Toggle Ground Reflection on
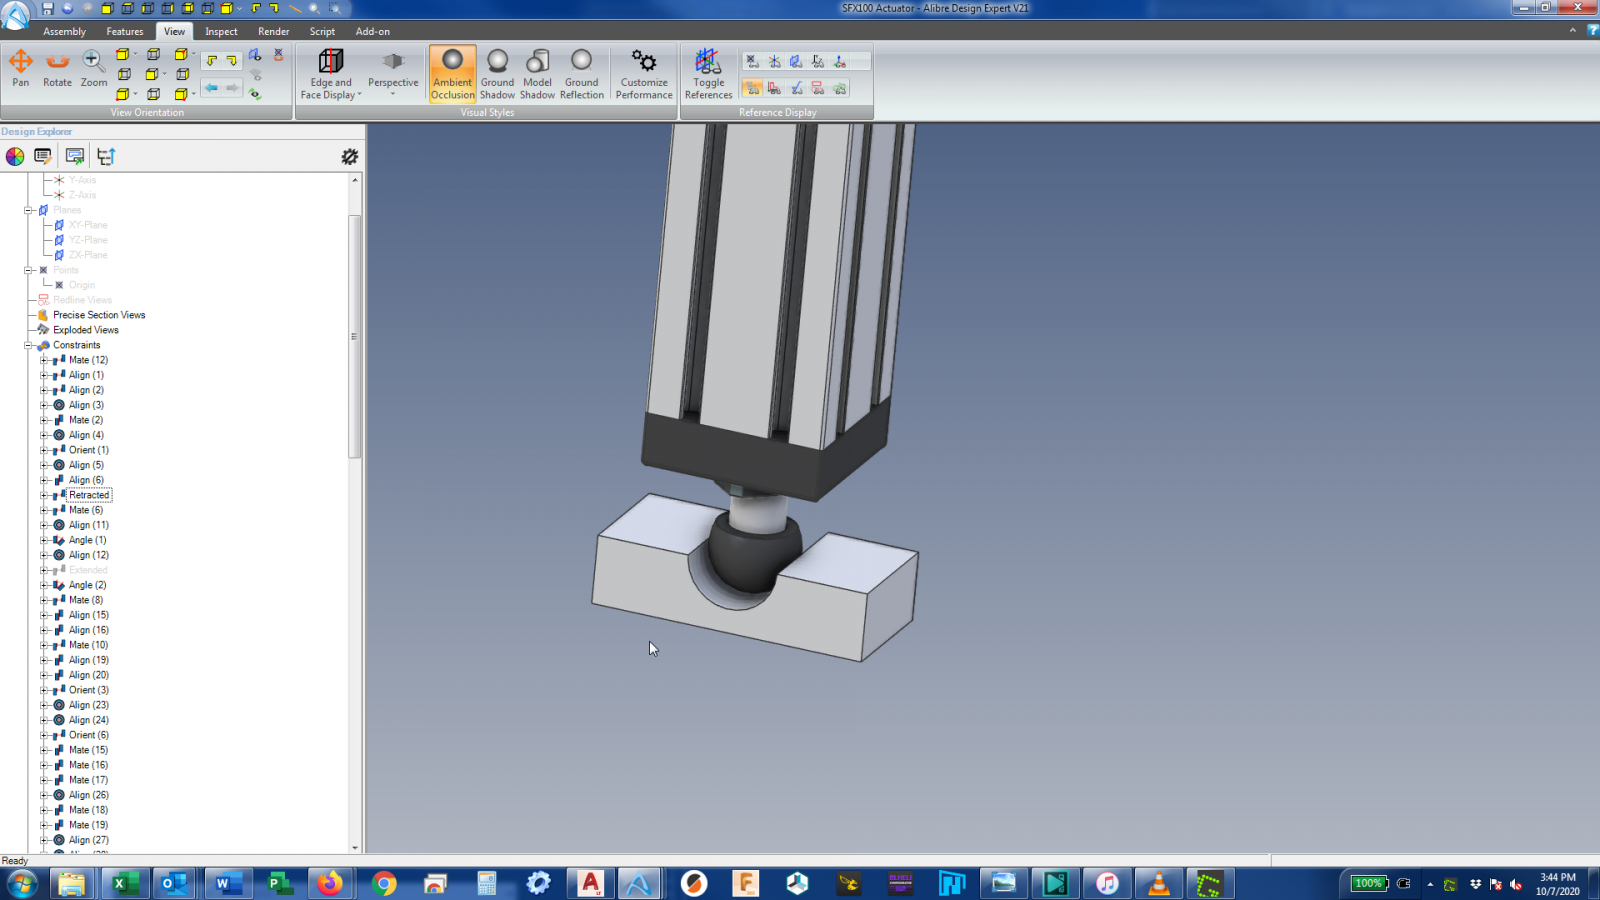The image size is (1600, 900). click(581, 74)
